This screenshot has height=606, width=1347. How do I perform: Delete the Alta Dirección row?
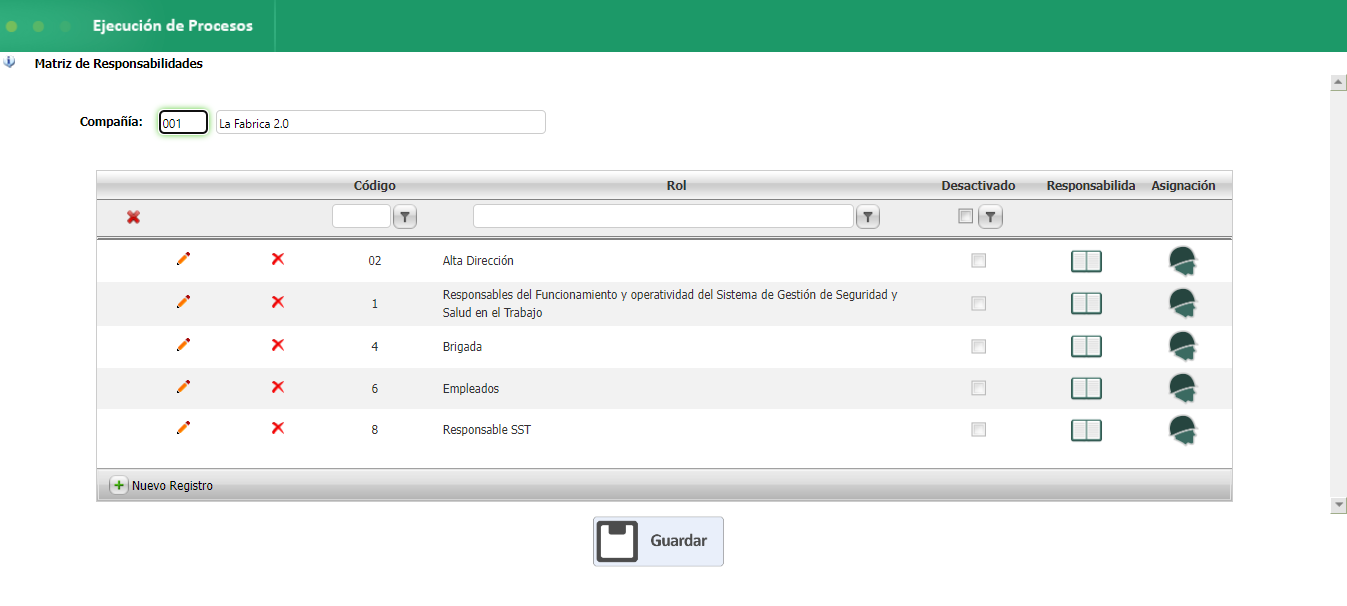pyautogui.click(x=278, y=259)
